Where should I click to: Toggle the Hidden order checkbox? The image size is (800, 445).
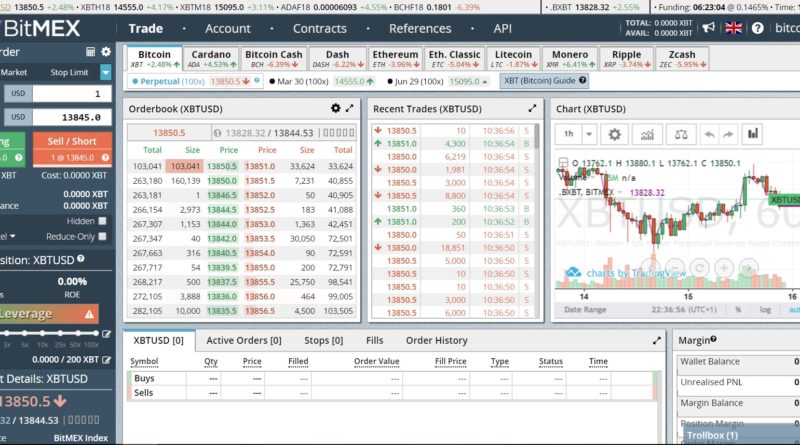pos(102,221)
